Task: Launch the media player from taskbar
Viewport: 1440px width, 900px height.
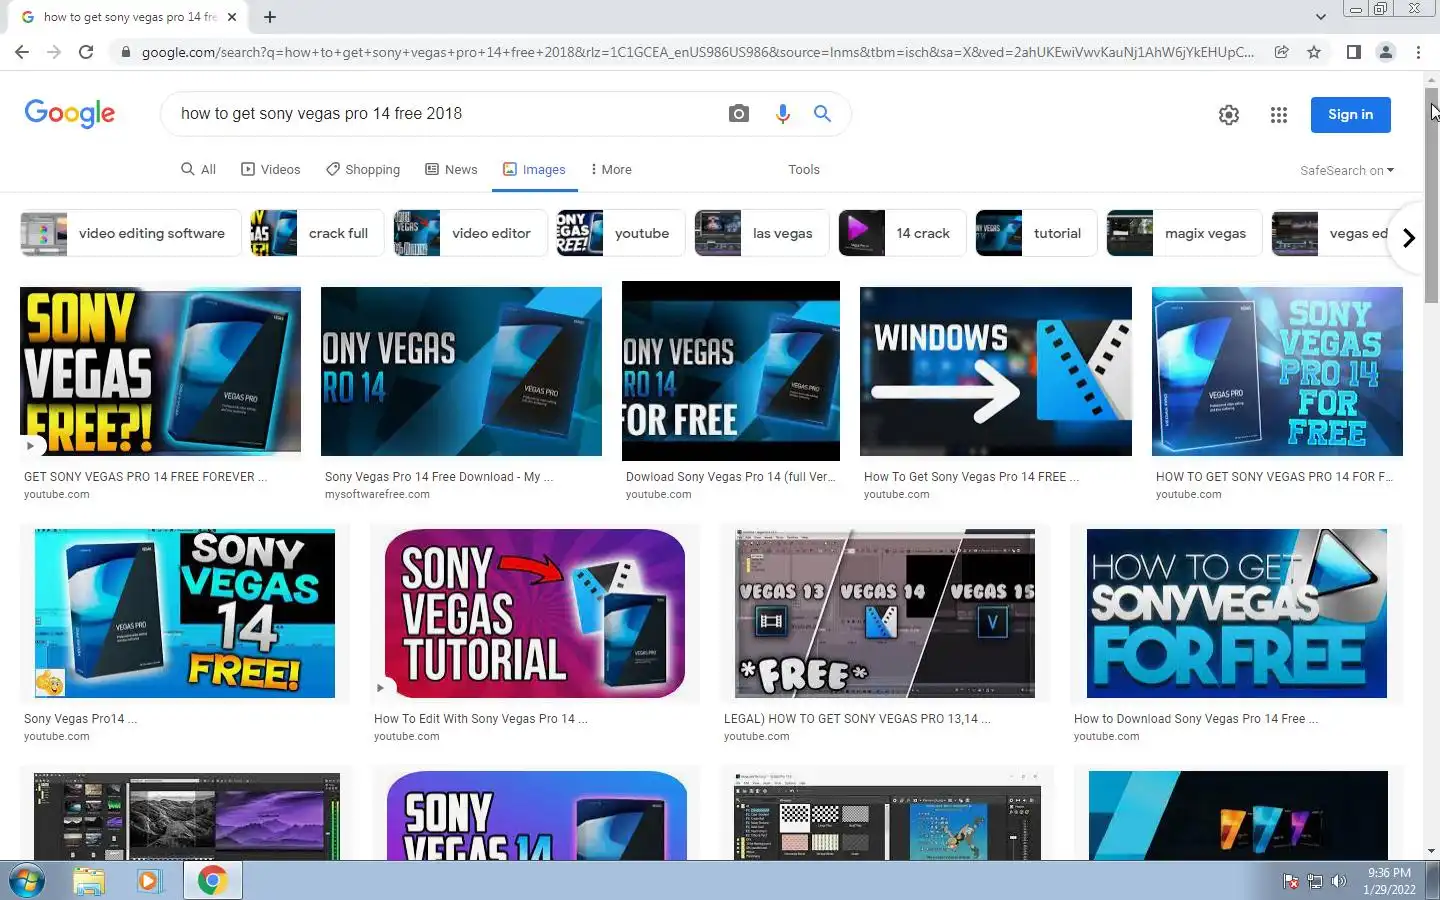Action: pos(149,881)
